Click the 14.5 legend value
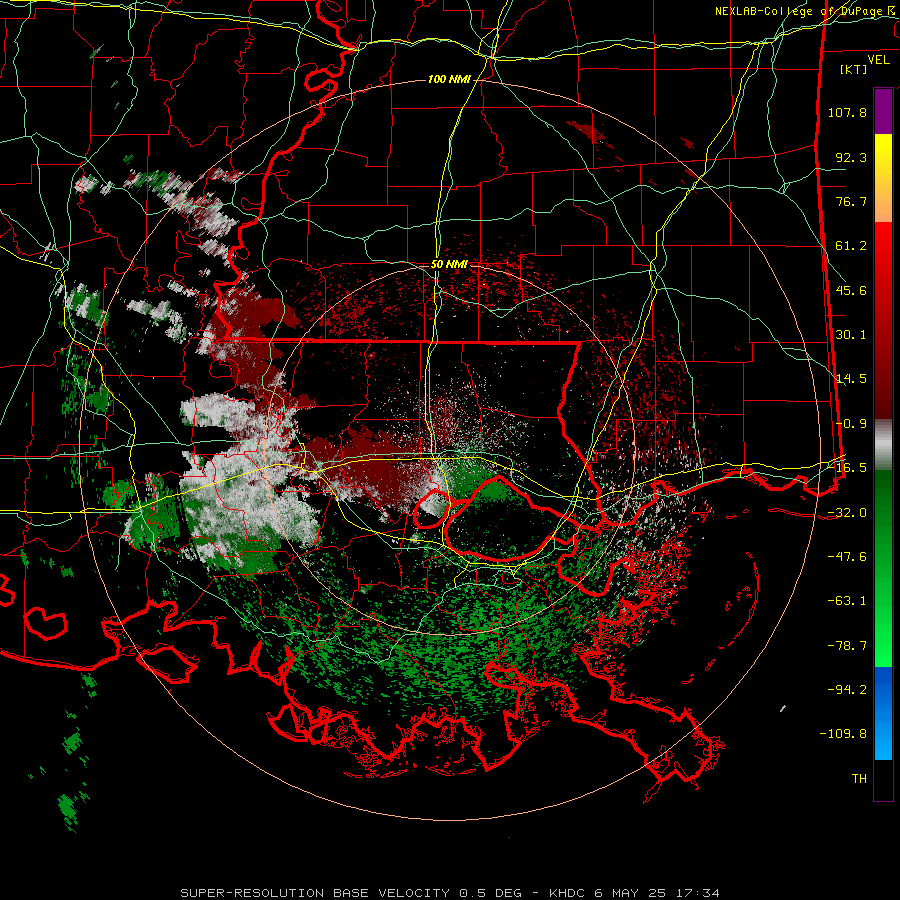Image resolution: width=900 pixels, height=900 pixels. (x=851, y=379)
